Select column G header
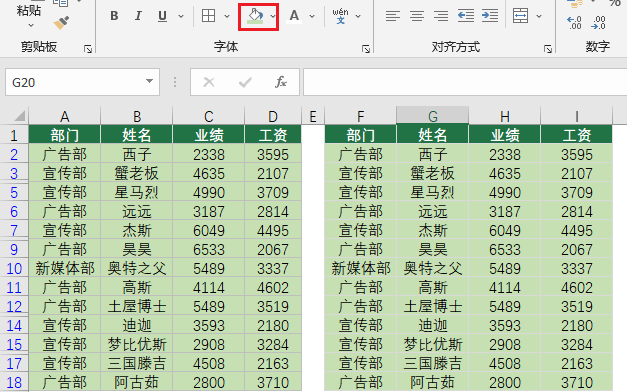 point(433,116)
